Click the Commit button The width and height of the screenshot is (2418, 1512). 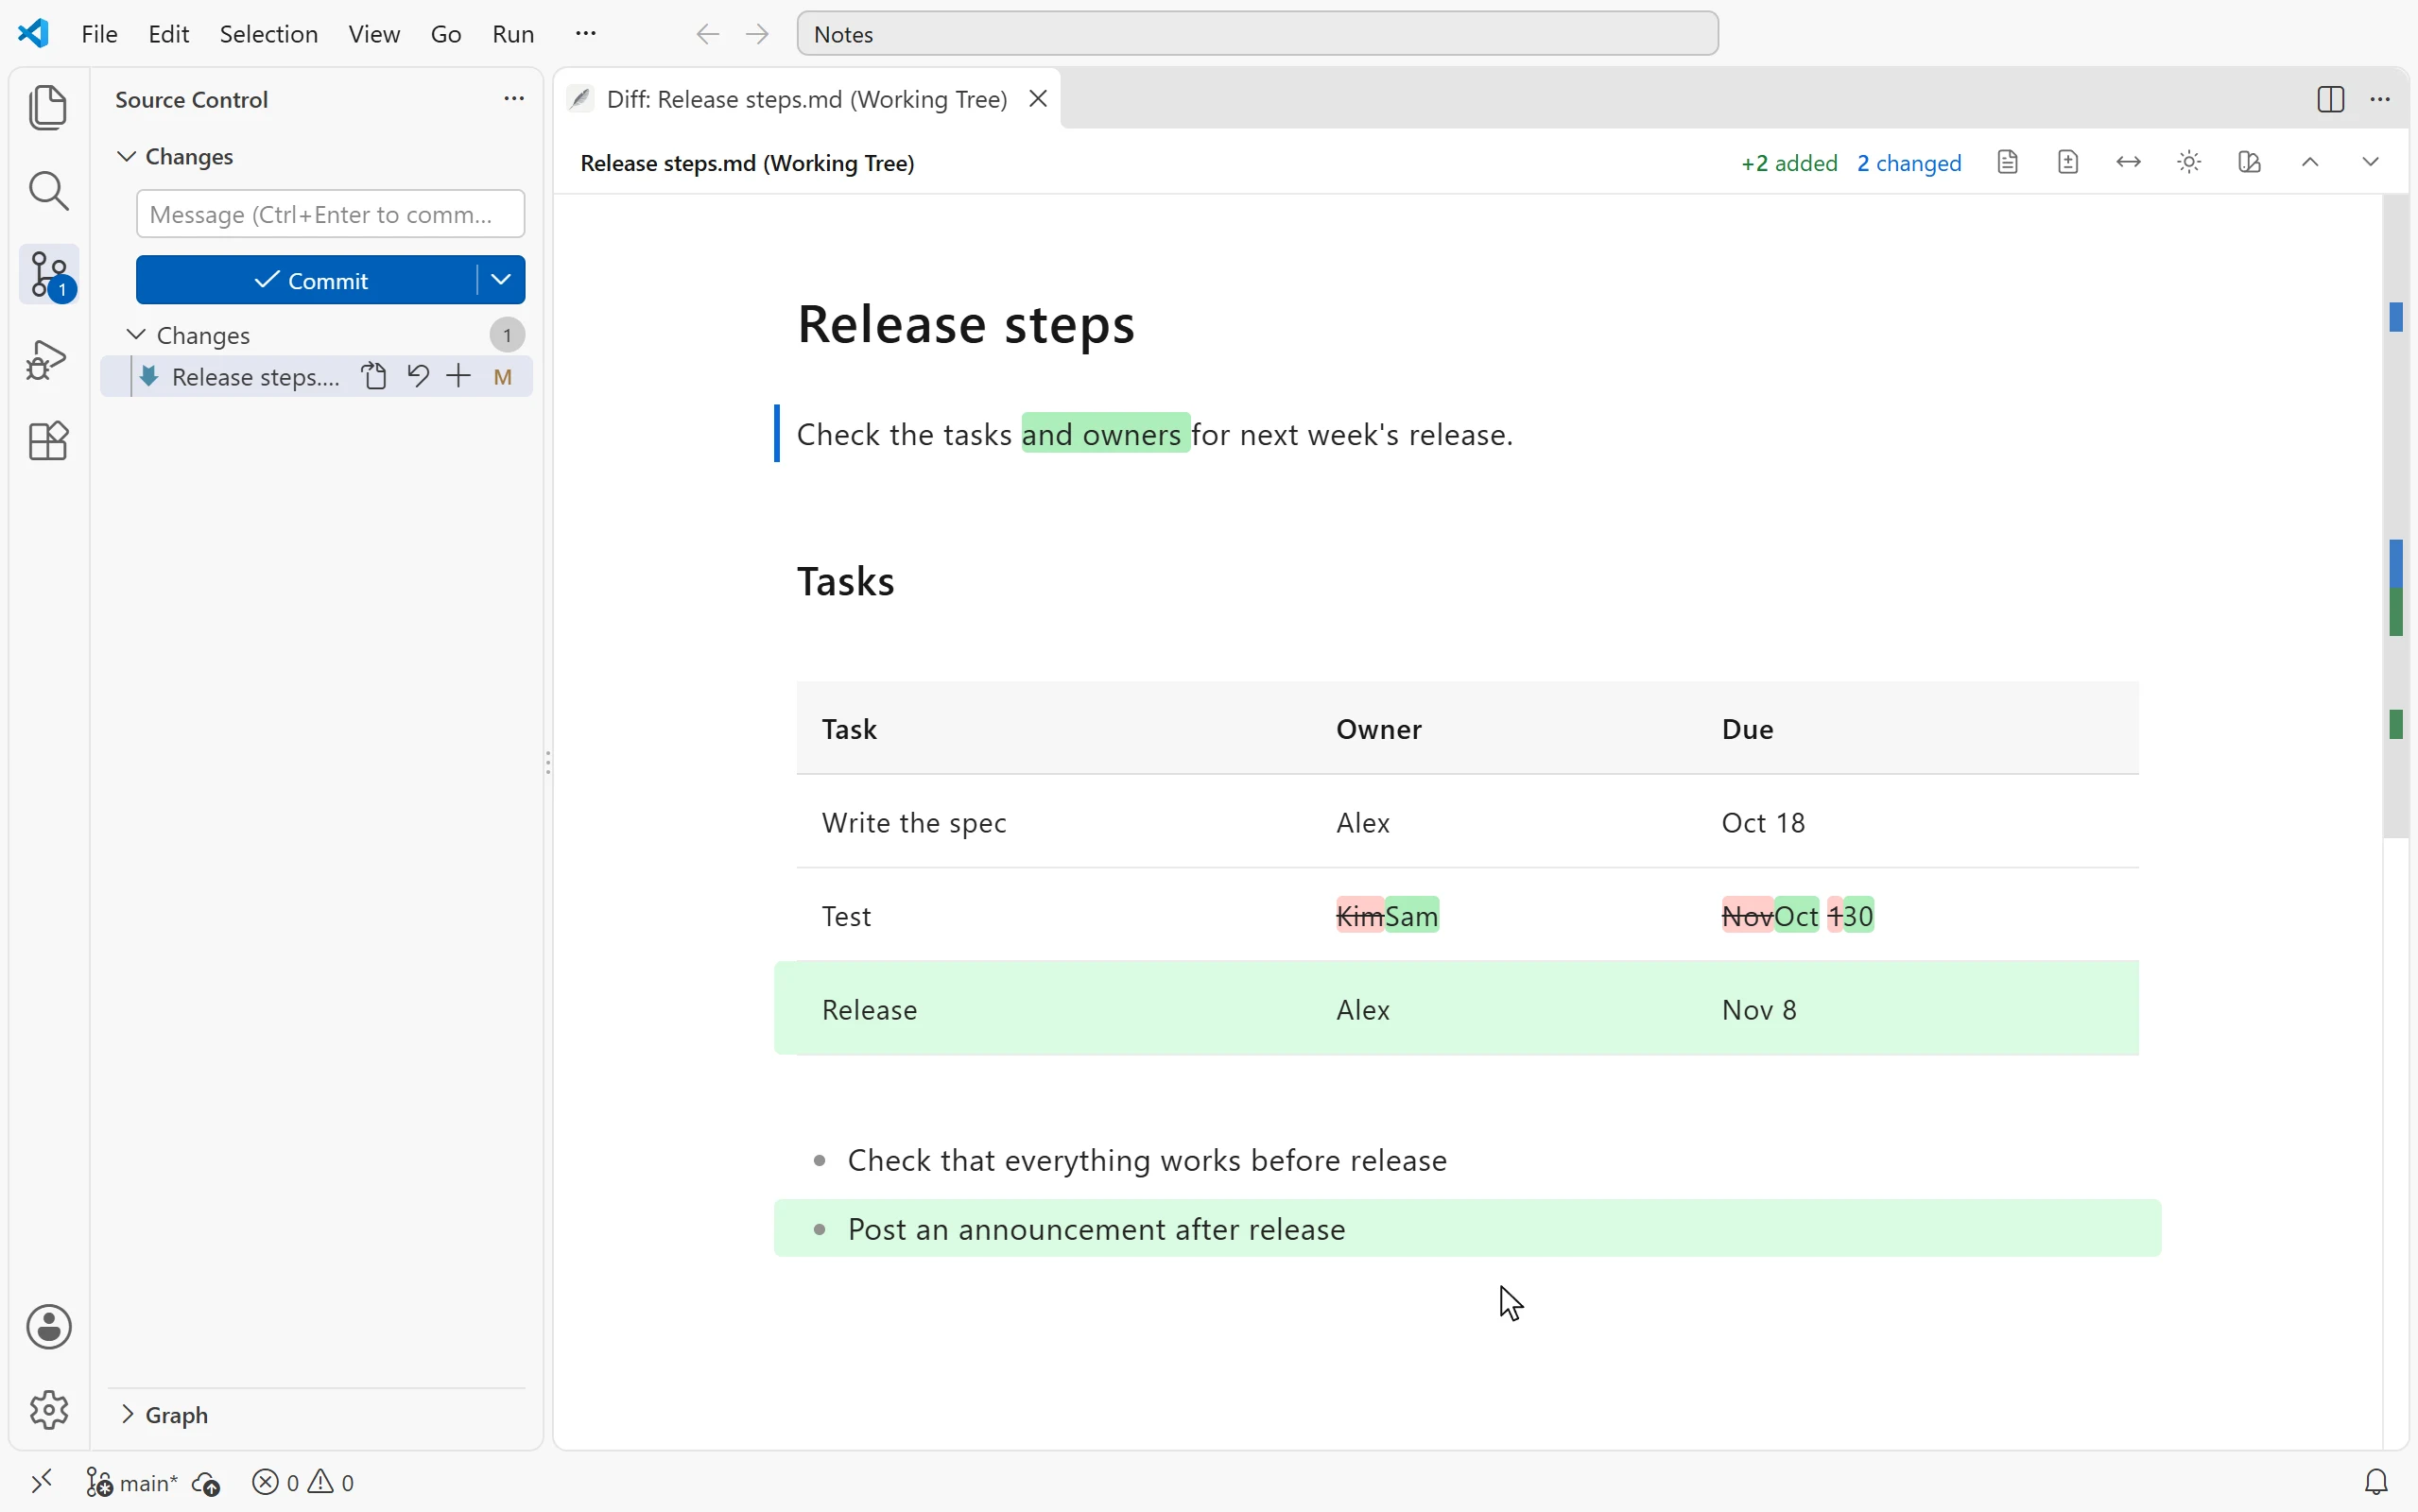click(x=306, y=280)
